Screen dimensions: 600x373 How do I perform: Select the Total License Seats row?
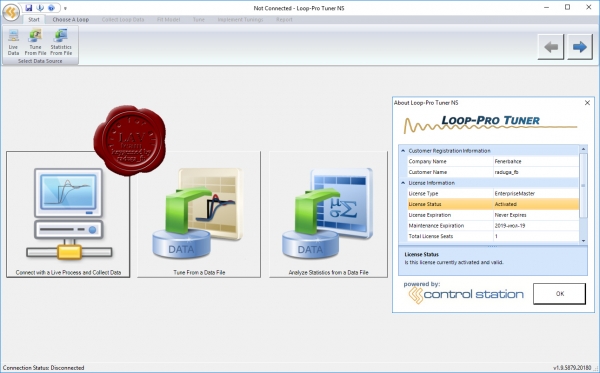(x=493, y=236)
